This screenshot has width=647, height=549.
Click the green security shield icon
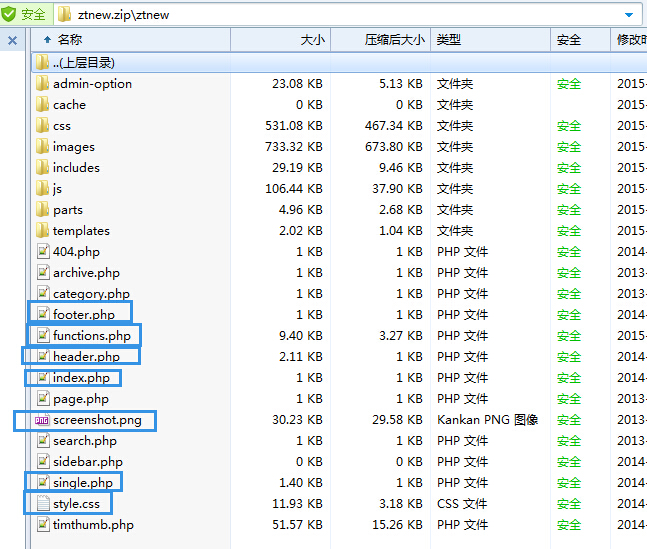click(x=11, y=14)
